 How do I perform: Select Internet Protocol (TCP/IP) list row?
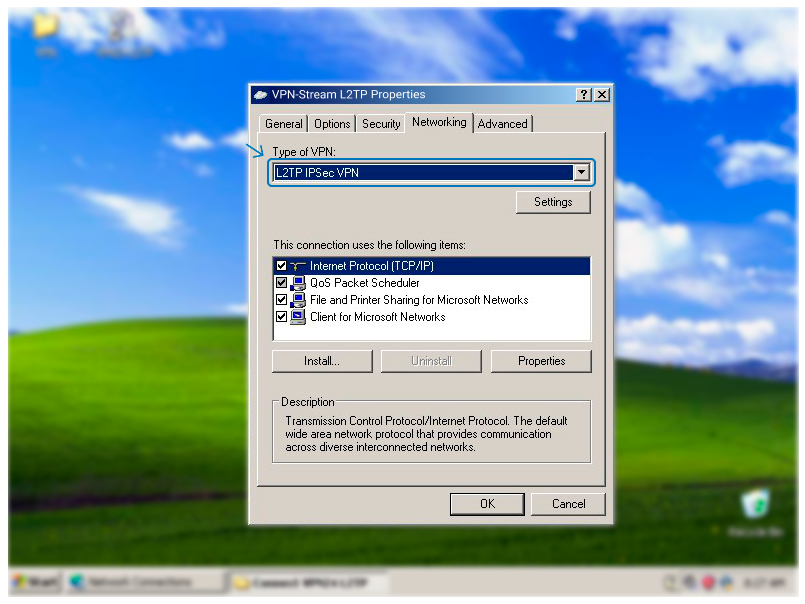click(431, 266)
